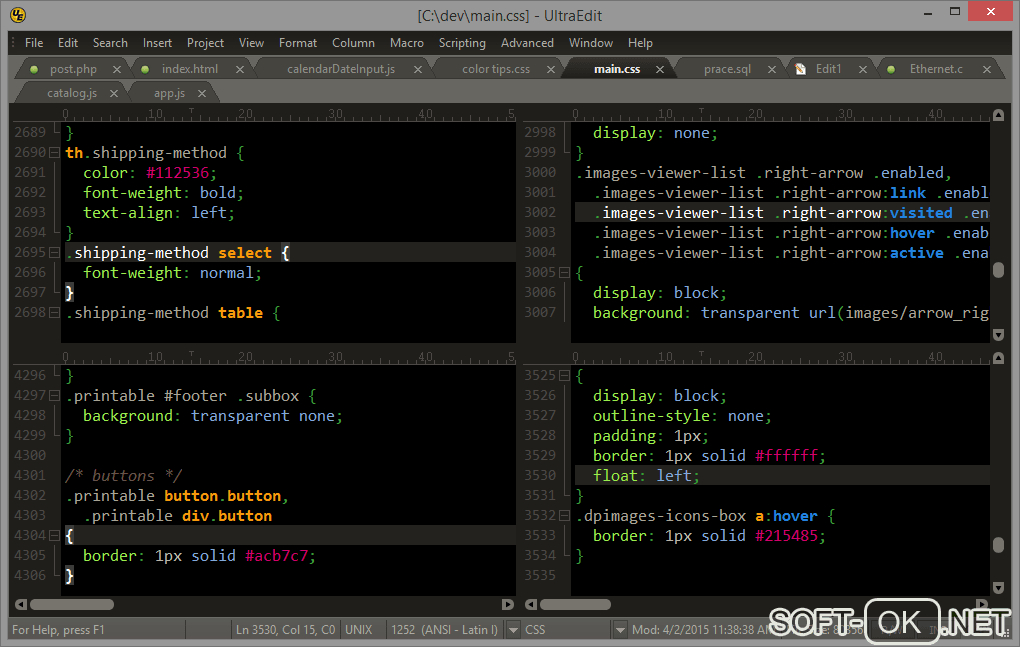This screenshot has height=647, width=1020.
Task: Click left arrow of bottom-left horizontal scrollbar
Action: point(21,604)
